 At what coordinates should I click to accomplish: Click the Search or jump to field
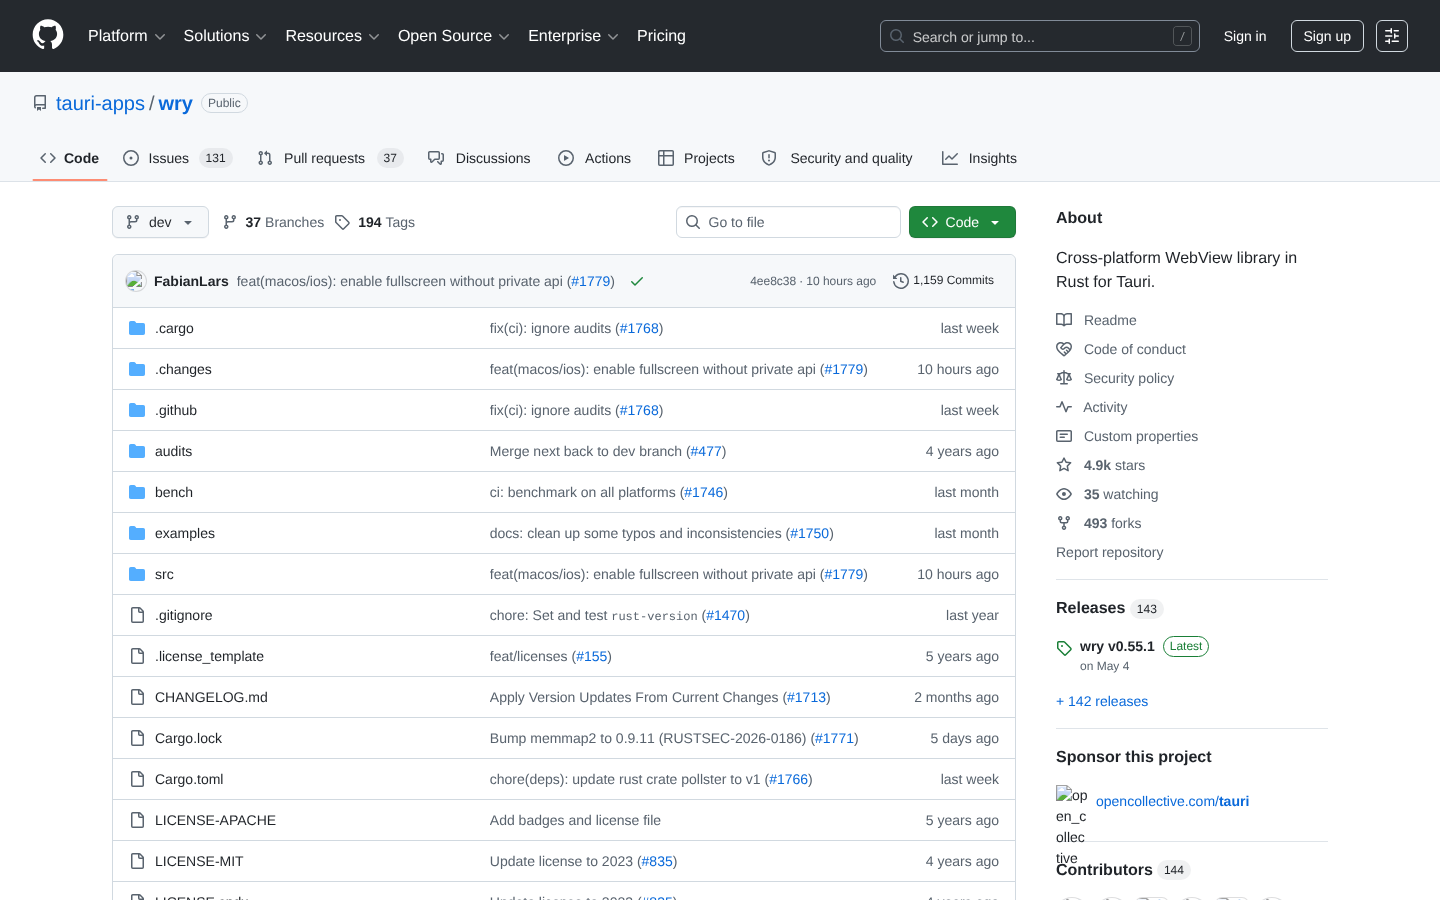(1040, 36)
